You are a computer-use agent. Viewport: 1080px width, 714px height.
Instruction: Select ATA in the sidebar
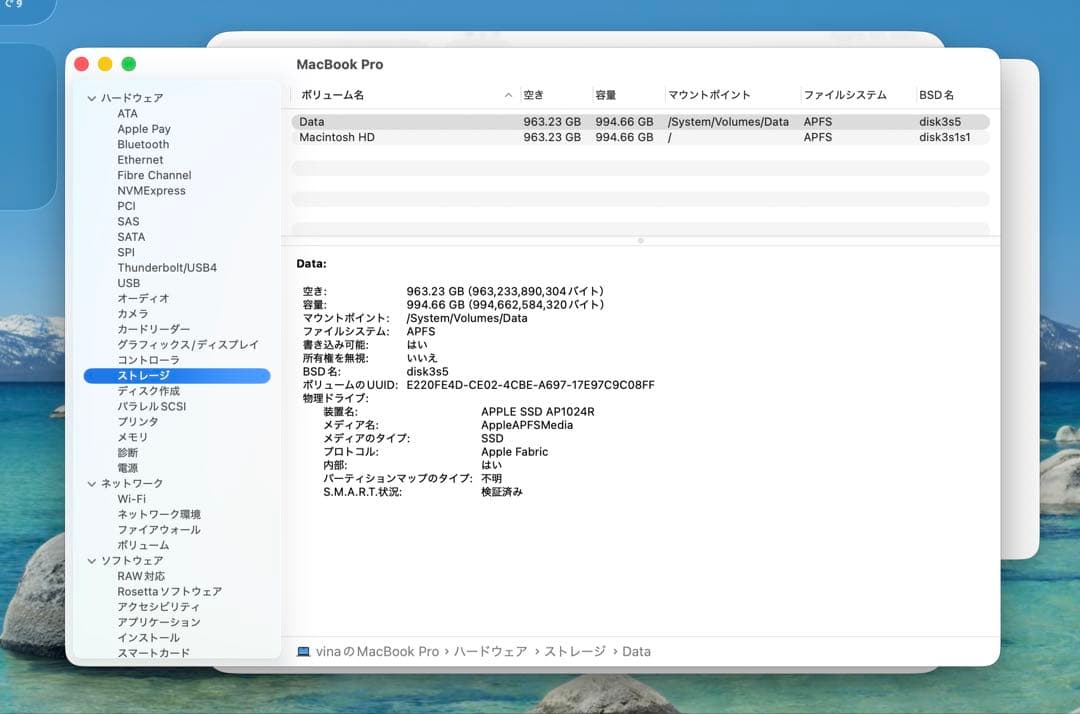[127, 114]
